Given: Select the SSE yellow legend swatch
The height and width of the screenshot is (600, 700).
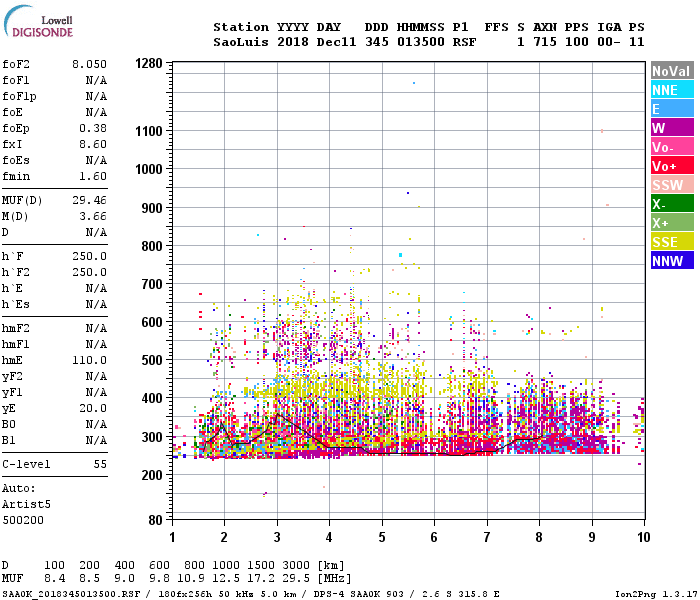Looking at the screenshot, I should click(672, 242).
